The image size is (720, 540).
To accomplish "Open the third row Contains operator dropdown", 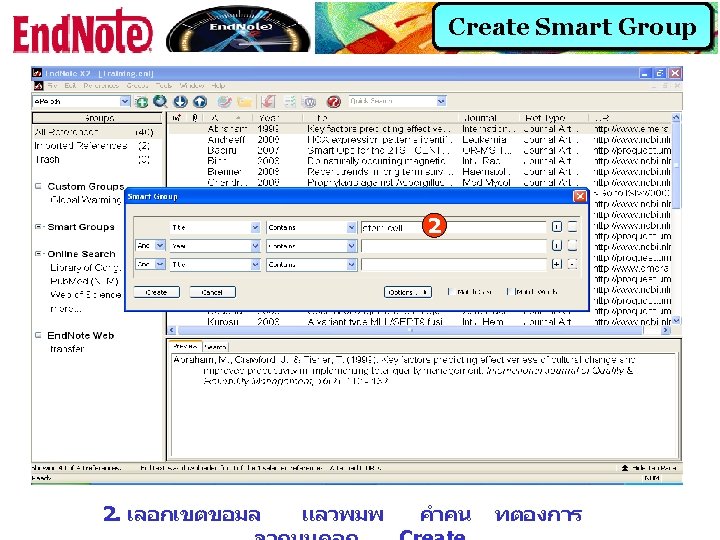I will tap(351, 264).
